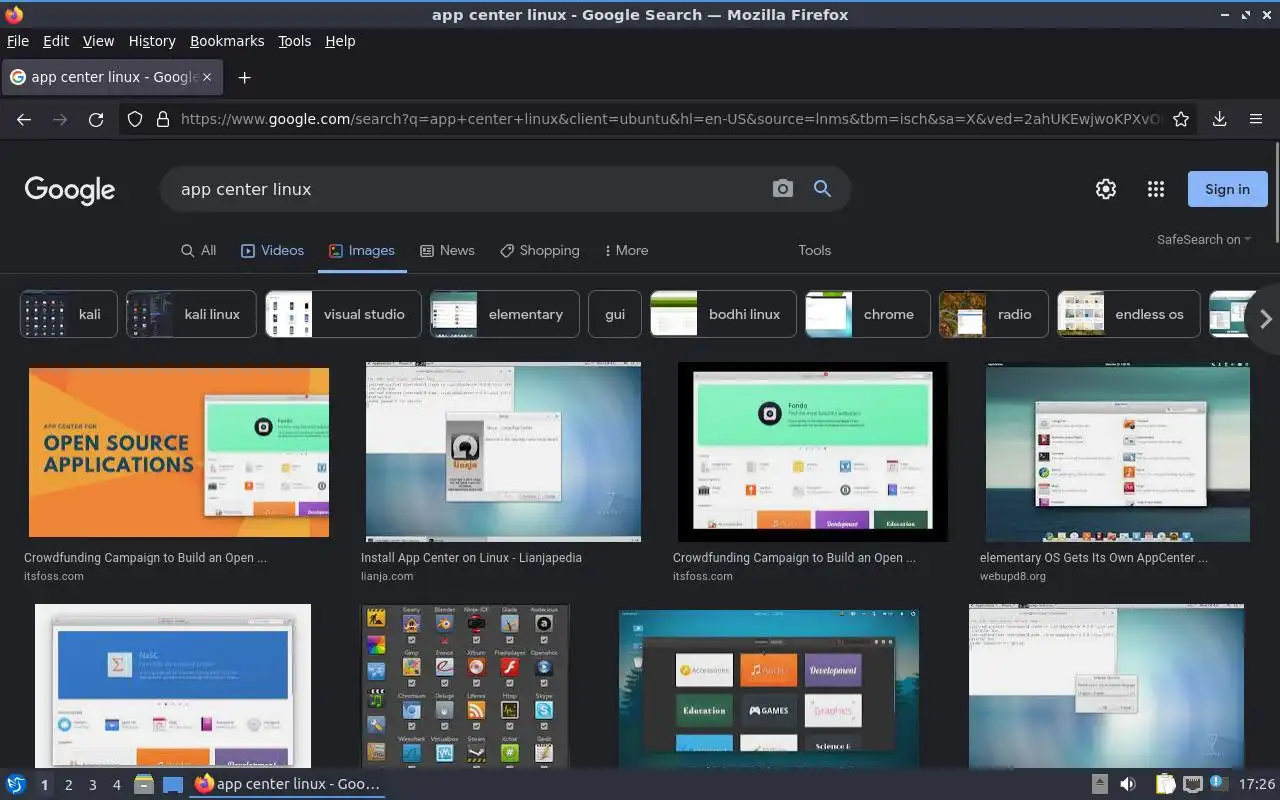
Task: Open network status tray icon
Action: (x=1192, y=784)
